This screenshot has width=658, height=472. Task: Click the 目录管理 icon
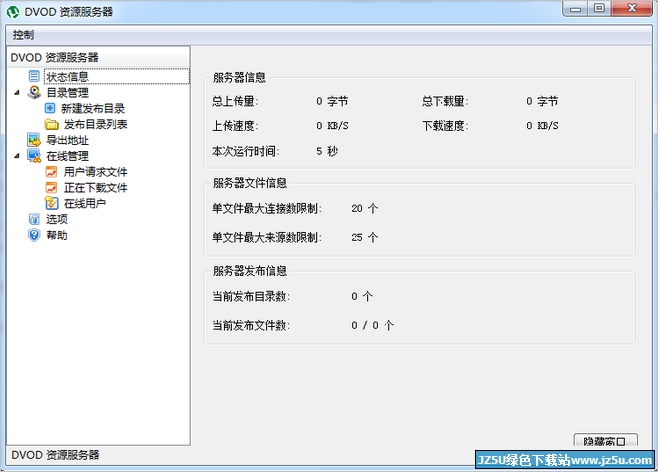click(34, 92)
